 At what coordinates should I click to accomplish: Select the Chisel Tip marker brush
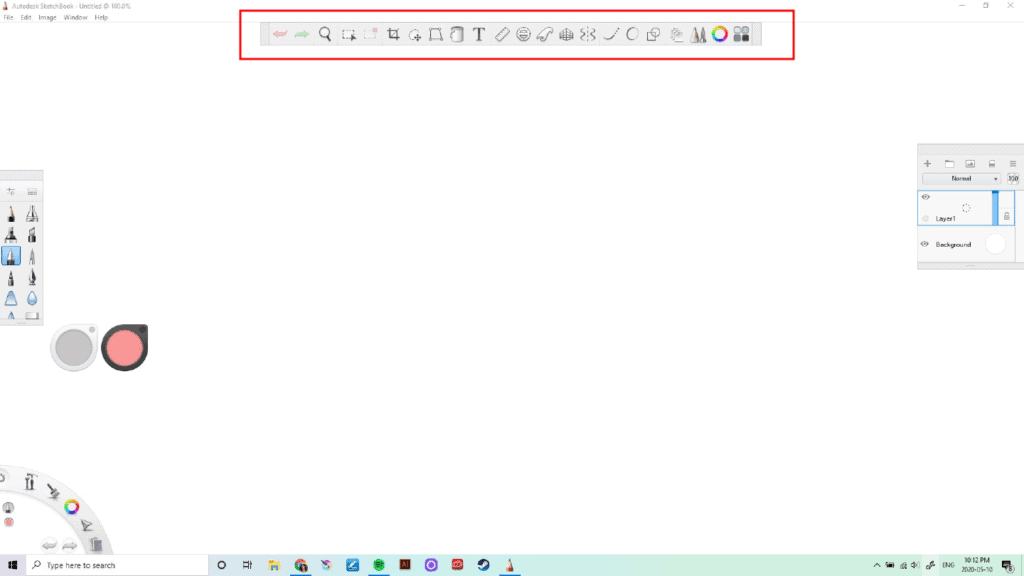click(x=32, y=234)
